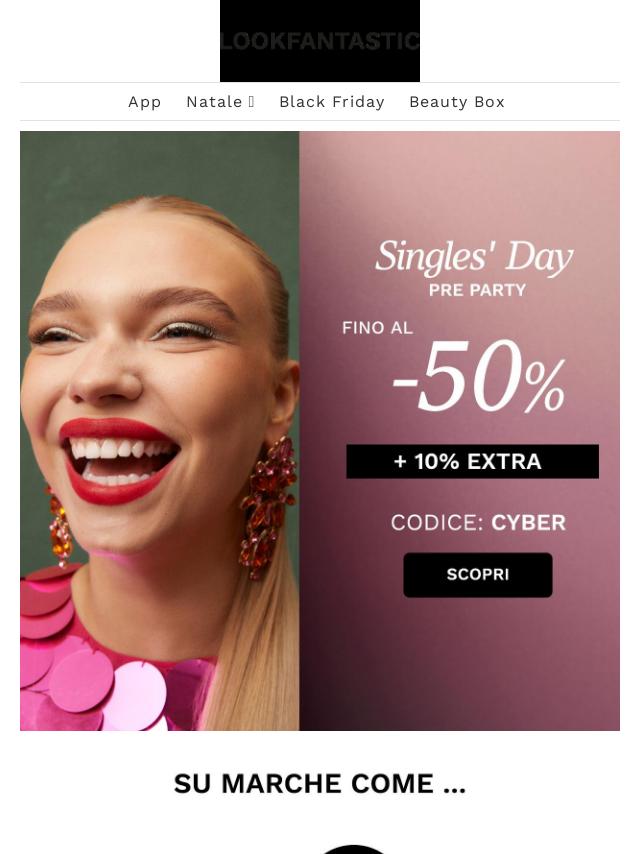Go to the Natale menu item
640x854 pixels.
[x=214, y=102]
